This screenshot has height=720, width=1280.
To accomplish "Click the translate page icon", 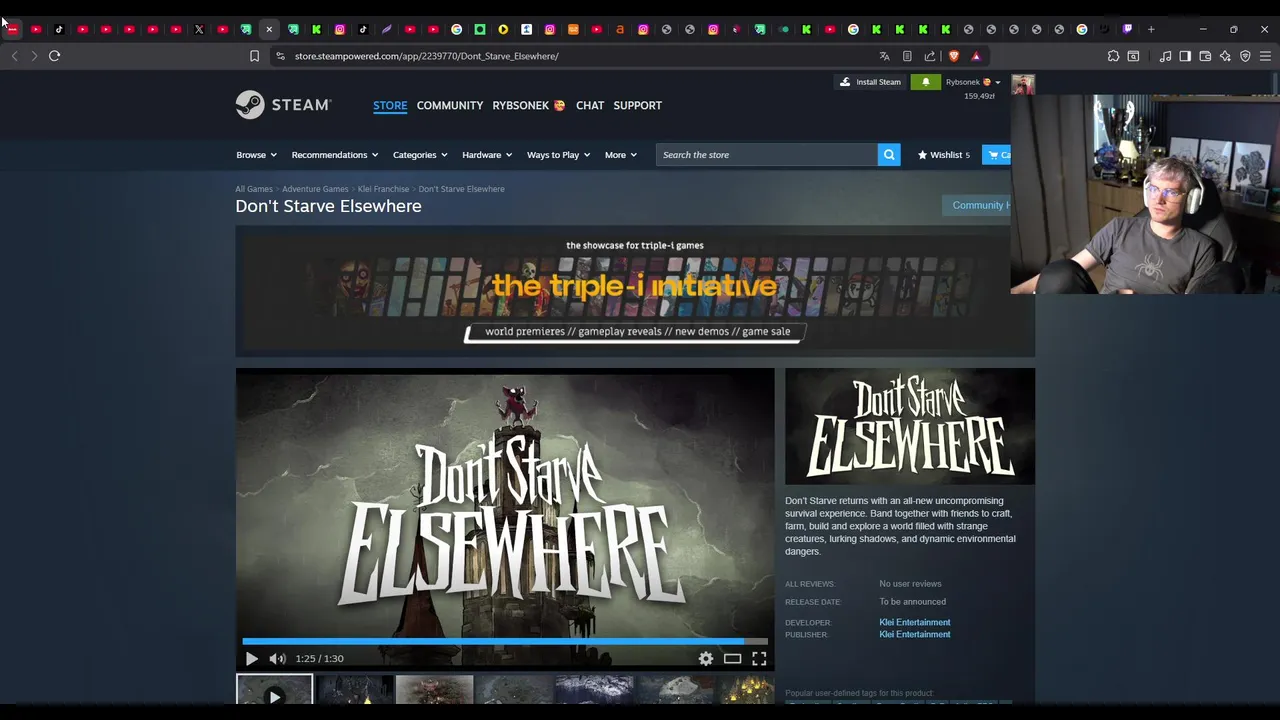I will [884, 56].
